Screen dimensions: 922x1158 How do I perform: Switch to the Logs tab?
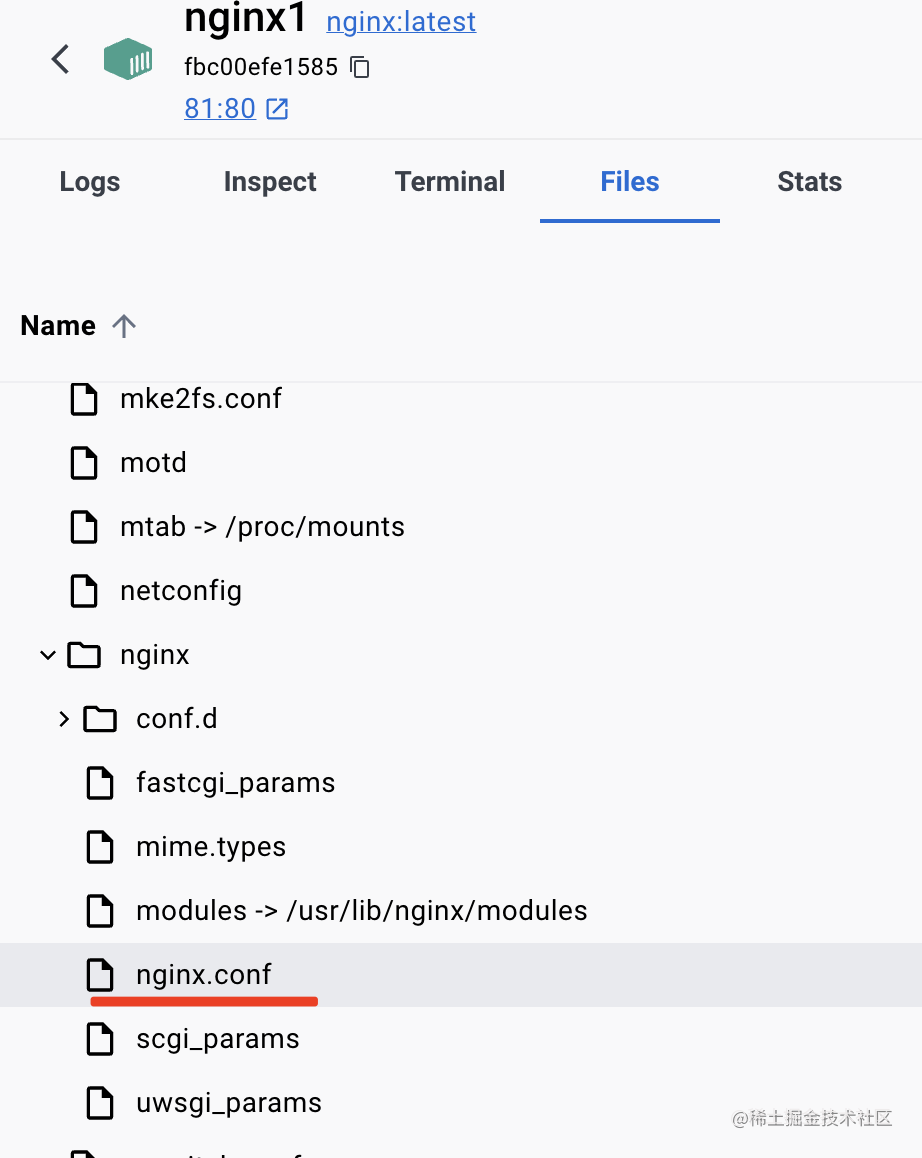[90, 182]
